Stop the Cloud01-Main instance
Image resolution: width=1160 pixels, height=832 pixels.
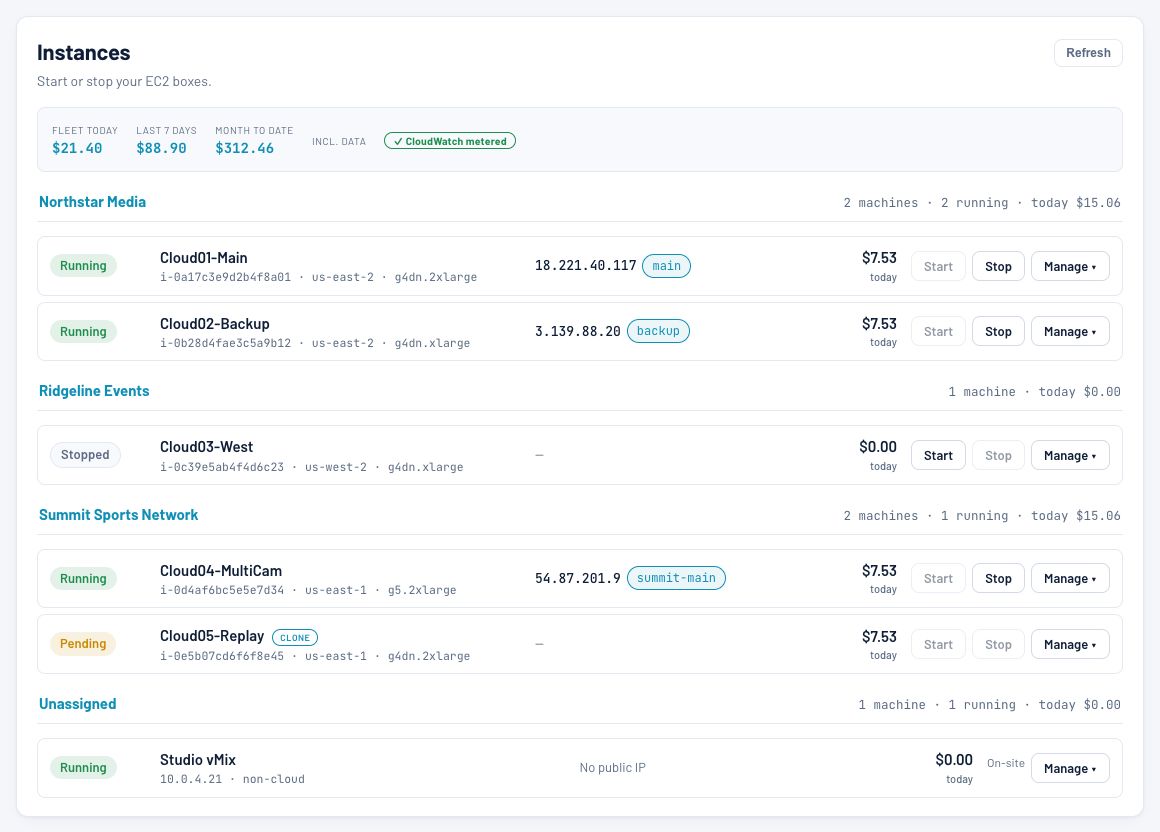(997, 266)
